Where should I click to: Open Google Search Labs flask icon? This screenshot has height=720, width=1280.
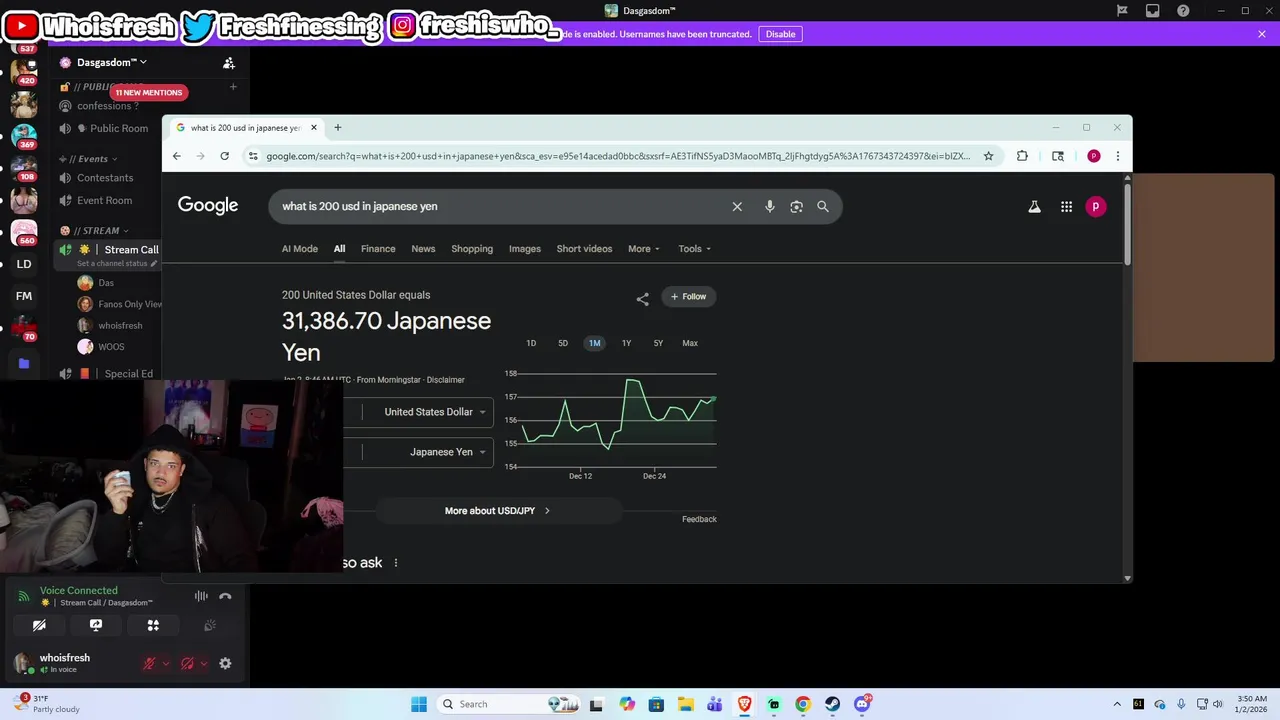1034,207
